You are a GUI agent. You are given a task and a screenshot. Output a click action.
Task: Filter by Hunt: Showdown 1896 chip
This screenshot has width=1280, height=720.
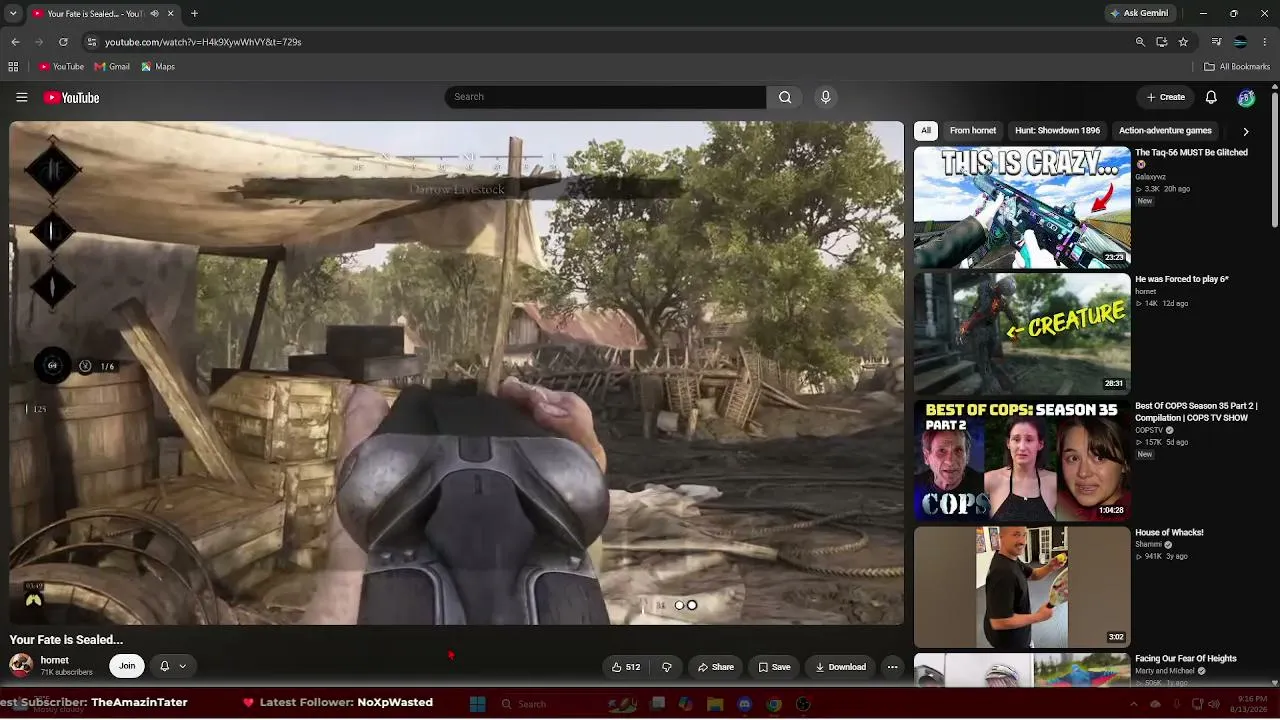click(1057, 131)
